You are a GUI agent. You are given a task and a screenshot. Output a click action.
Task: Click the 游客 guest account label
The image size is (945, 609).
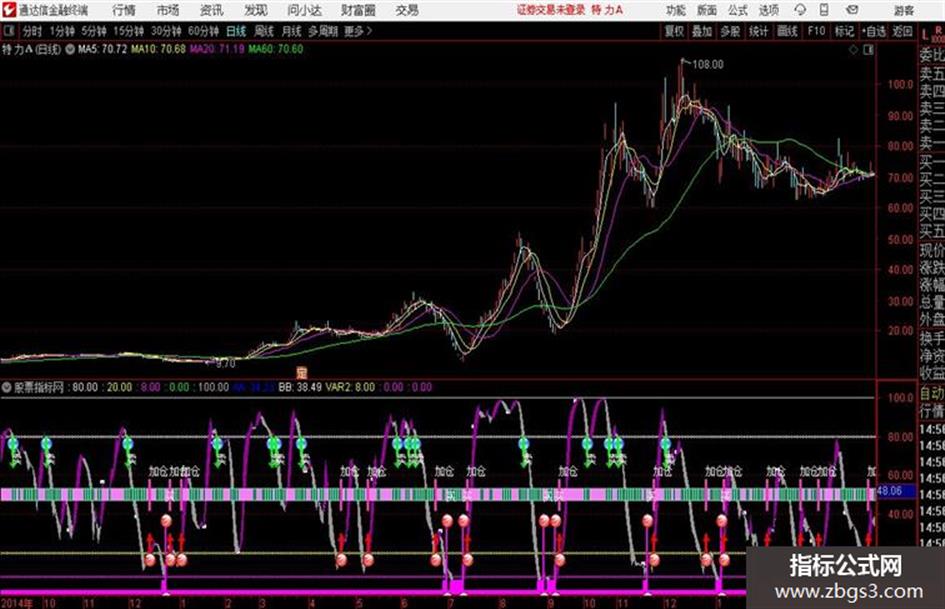(903, 10)
